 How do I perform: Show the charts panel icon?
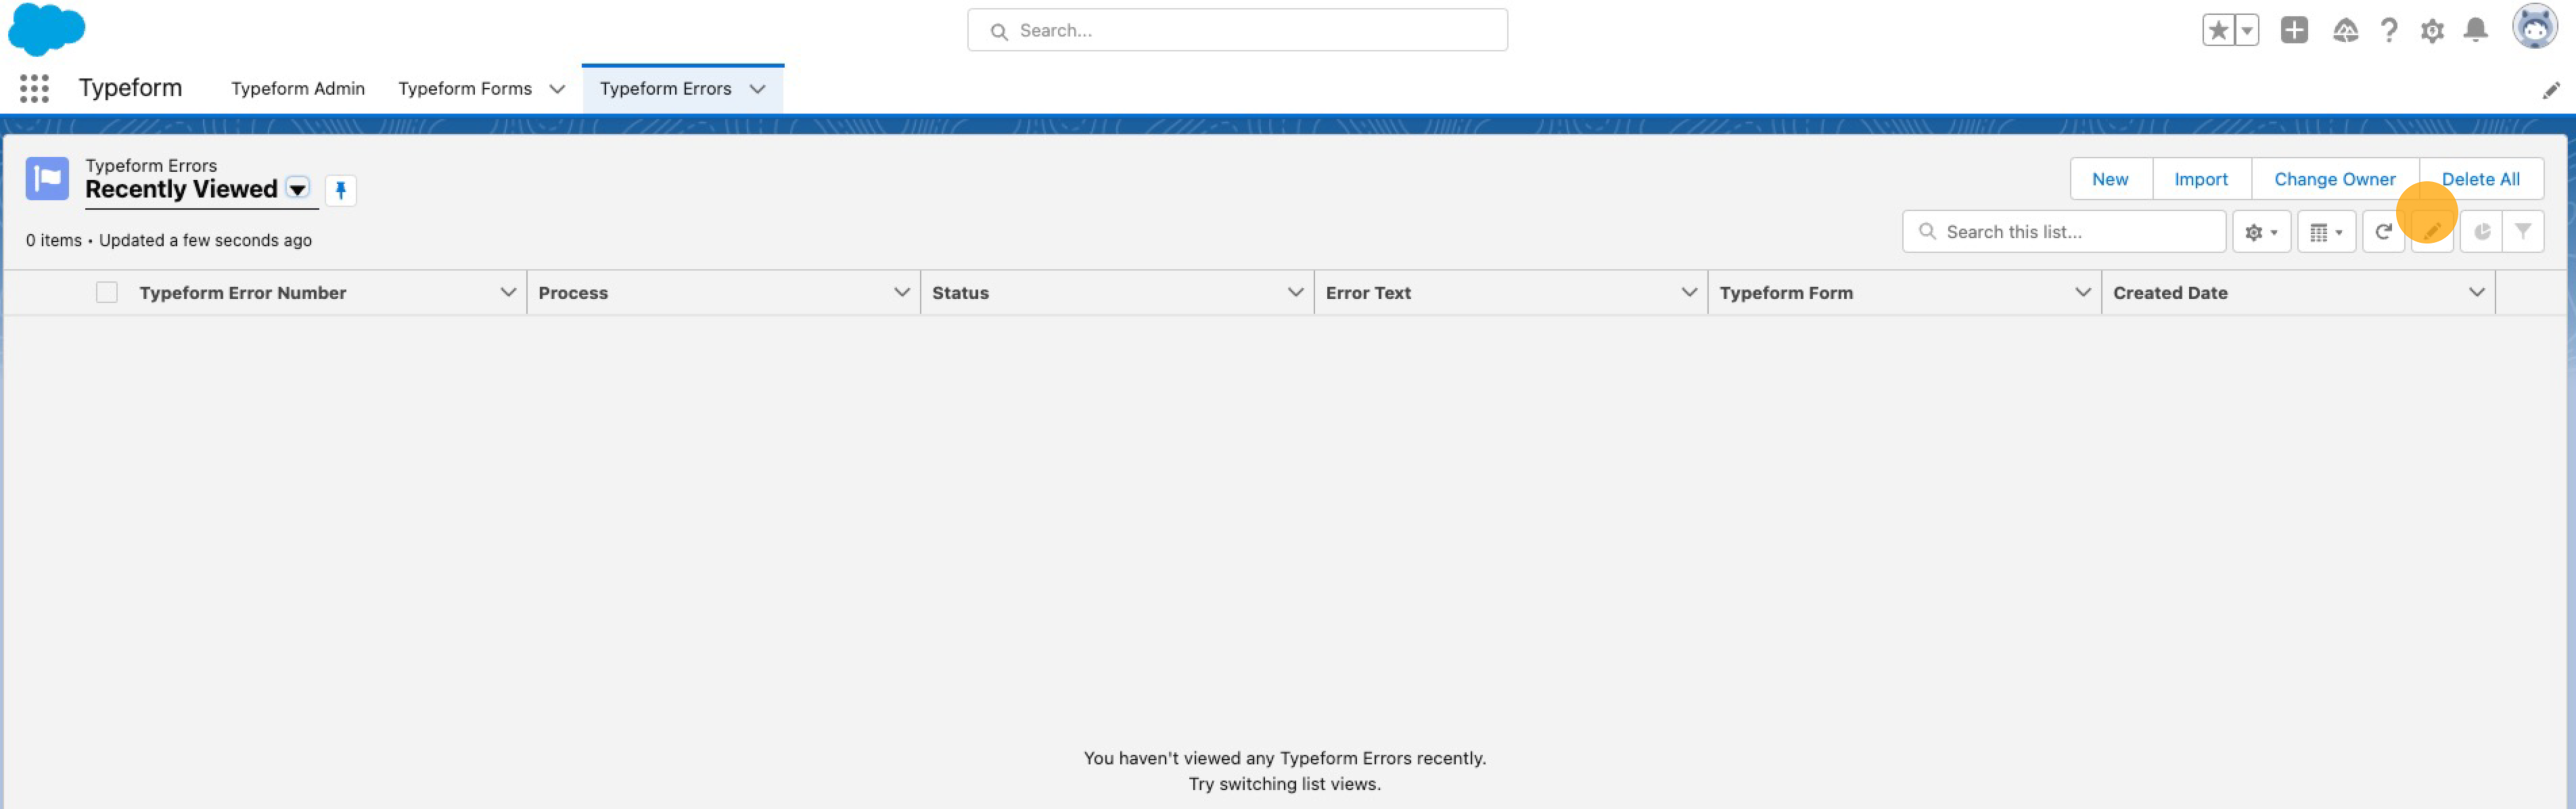coord(2481,232)
